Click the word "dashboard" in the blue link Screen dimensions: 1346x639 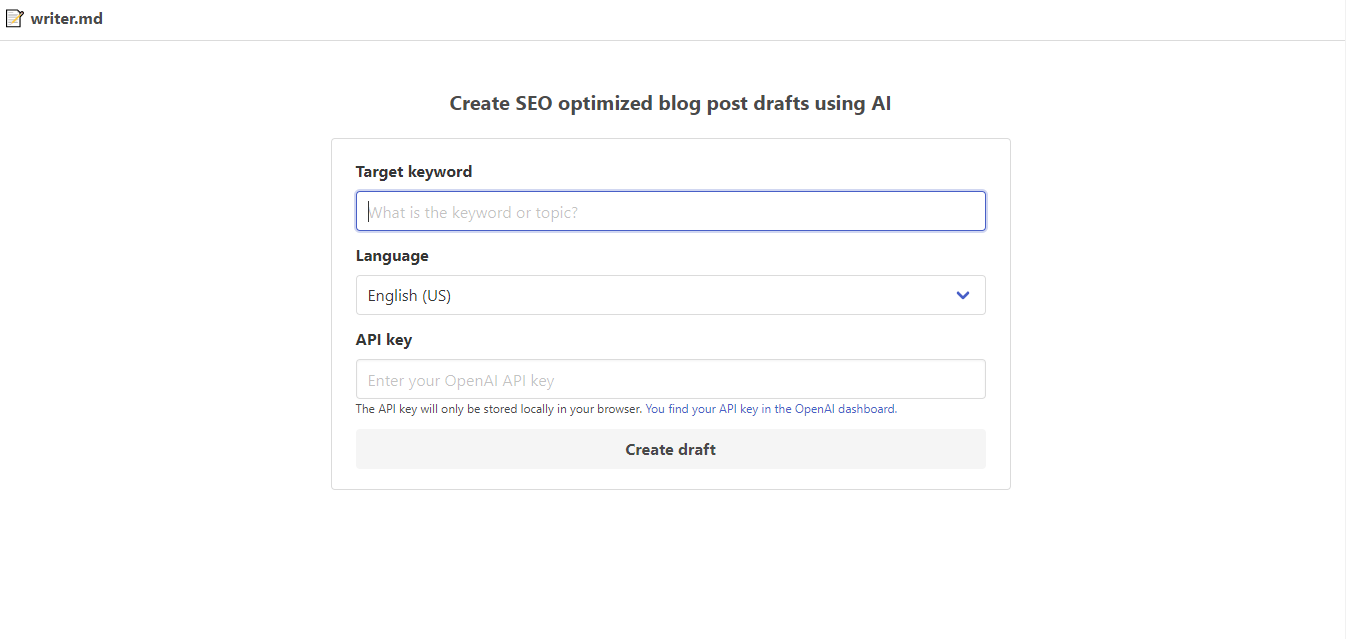click(866, 409)
